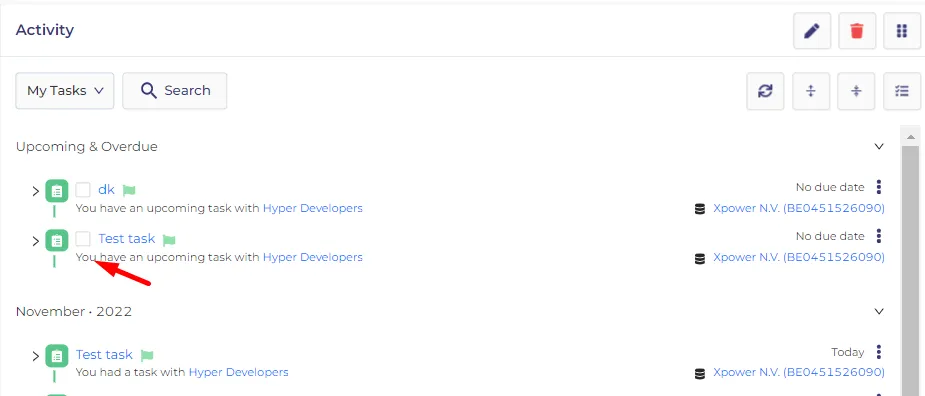The height and width of the screenshot is (396, 925).
Task: Click the 'No due date' text in dk row
Action: 830,187
